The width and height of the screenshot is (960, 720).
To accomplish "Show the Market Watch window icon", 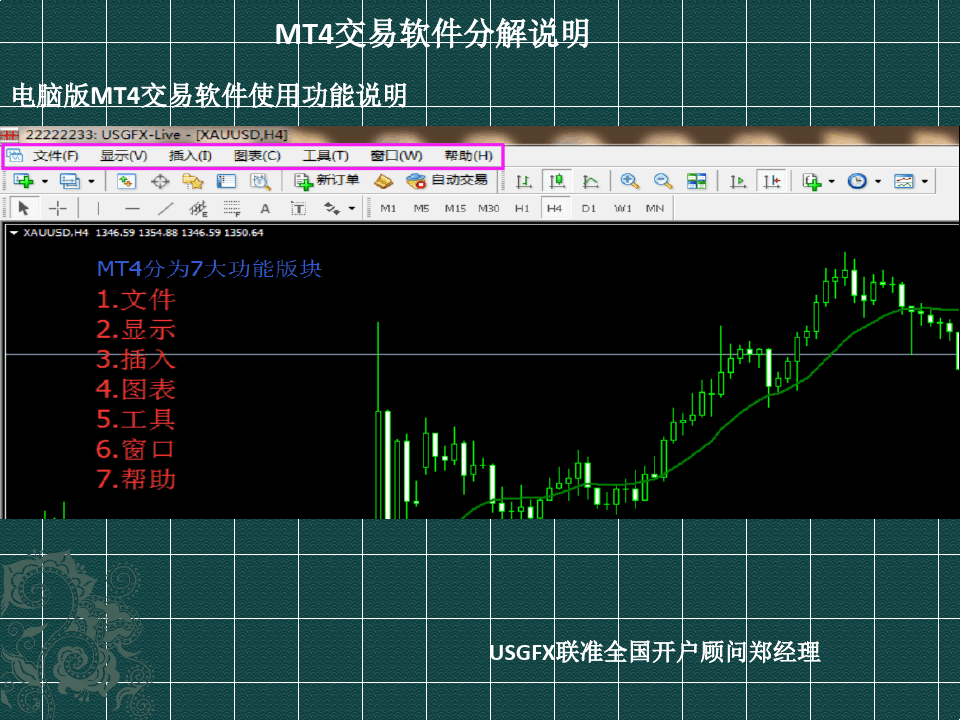I will [126, 181].
